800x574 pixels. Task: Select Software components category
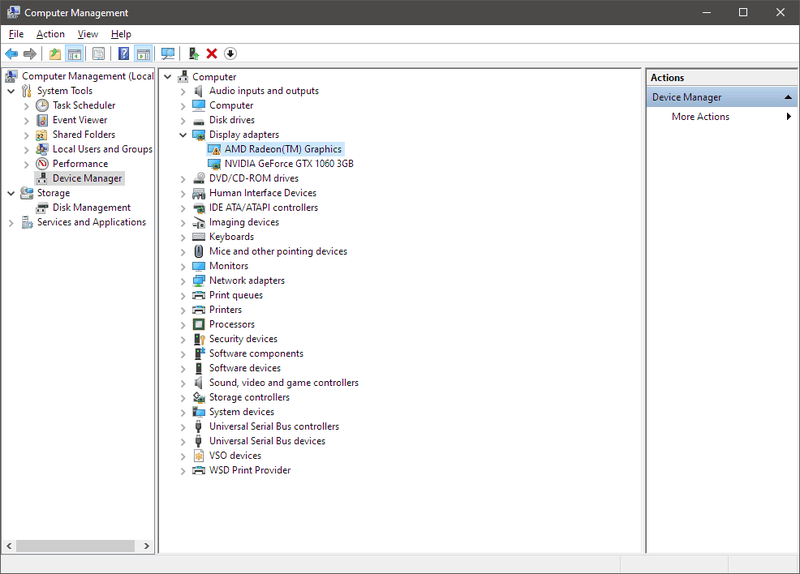pyautogui.click(x=256, y=354)
